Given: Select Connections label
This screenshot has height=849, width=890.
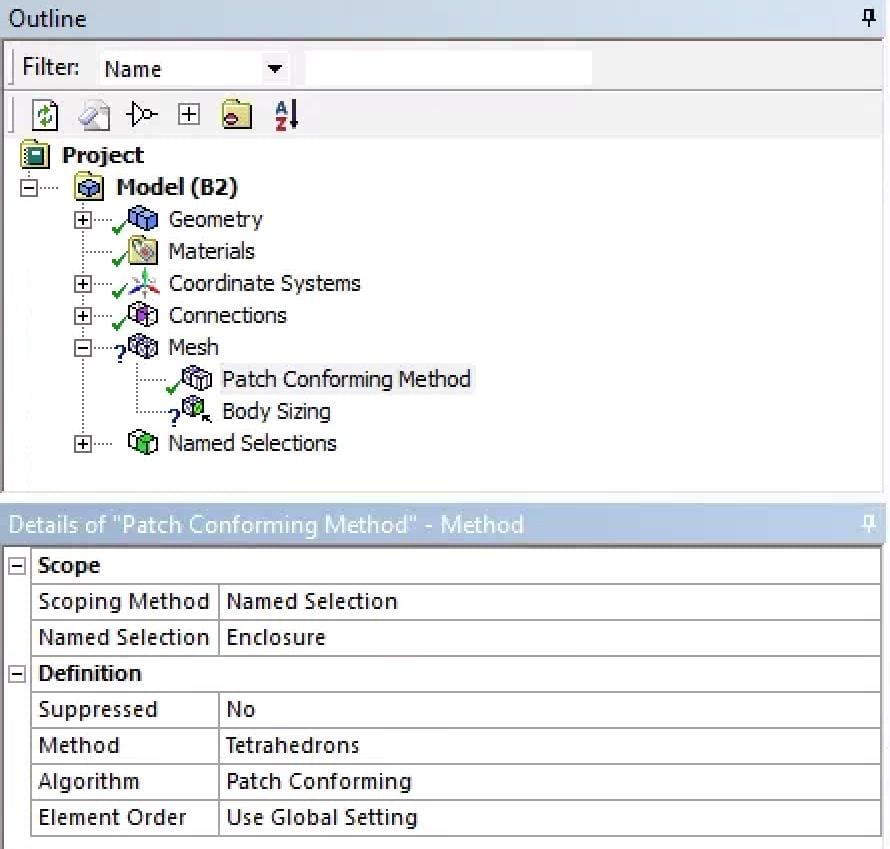Looking at the screenshot, I should click(228, 315).
